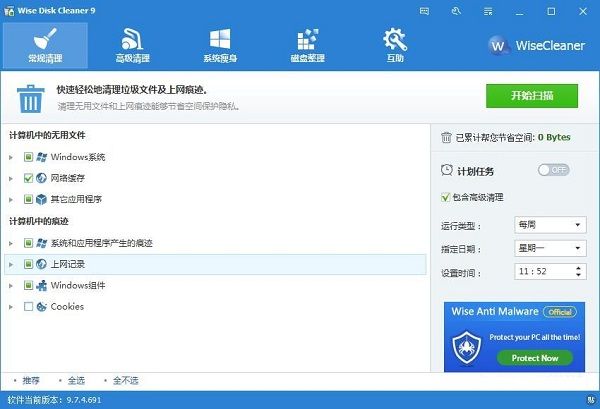
Task: Open the menu list icon in the title bar
Action: [488, 11]
